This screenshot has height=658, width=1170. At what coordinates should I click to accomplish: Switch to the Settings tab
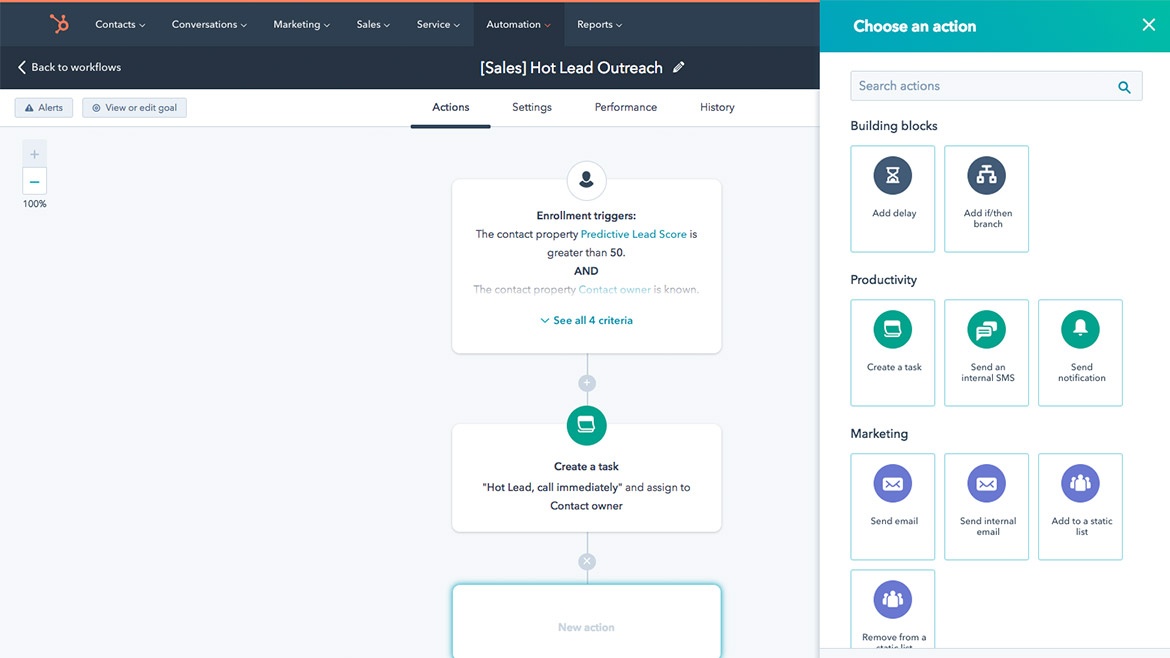click(531, 108)
